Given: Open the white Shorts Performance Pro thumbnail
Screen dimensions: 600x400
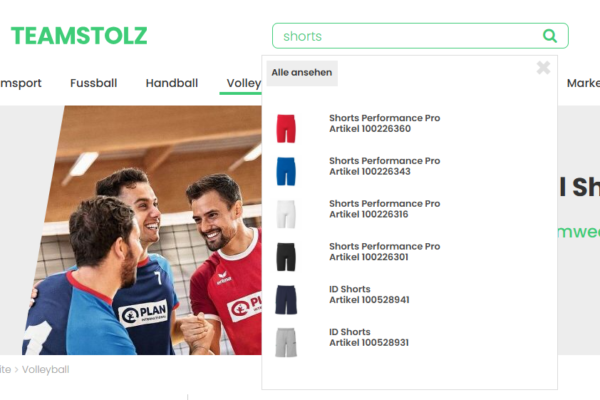Looking at the screenshot, I should (286, 214).
